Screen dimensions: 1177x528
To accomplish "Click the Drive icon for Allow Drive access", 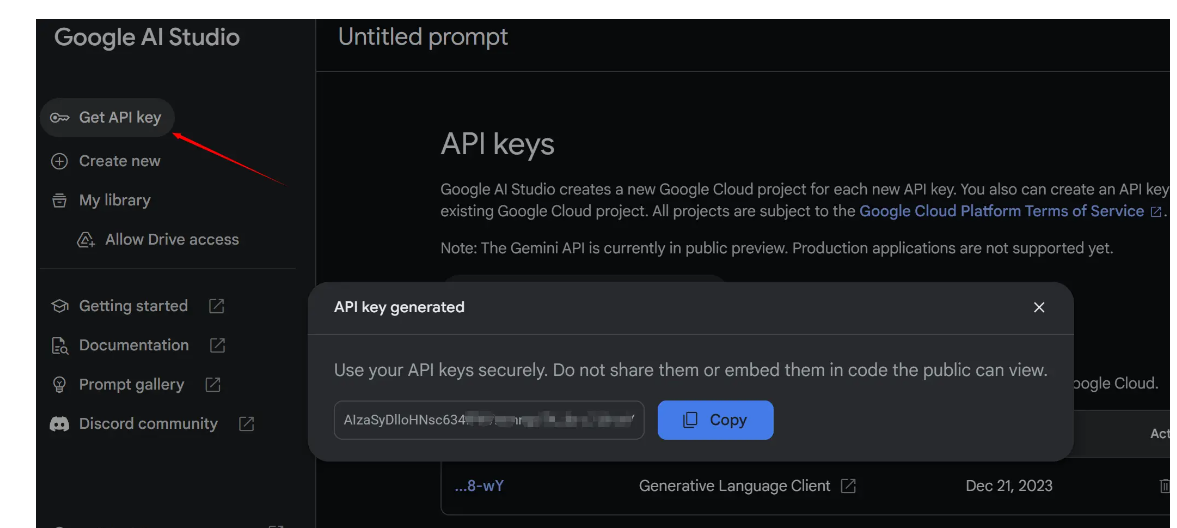I will coord(86,240).
